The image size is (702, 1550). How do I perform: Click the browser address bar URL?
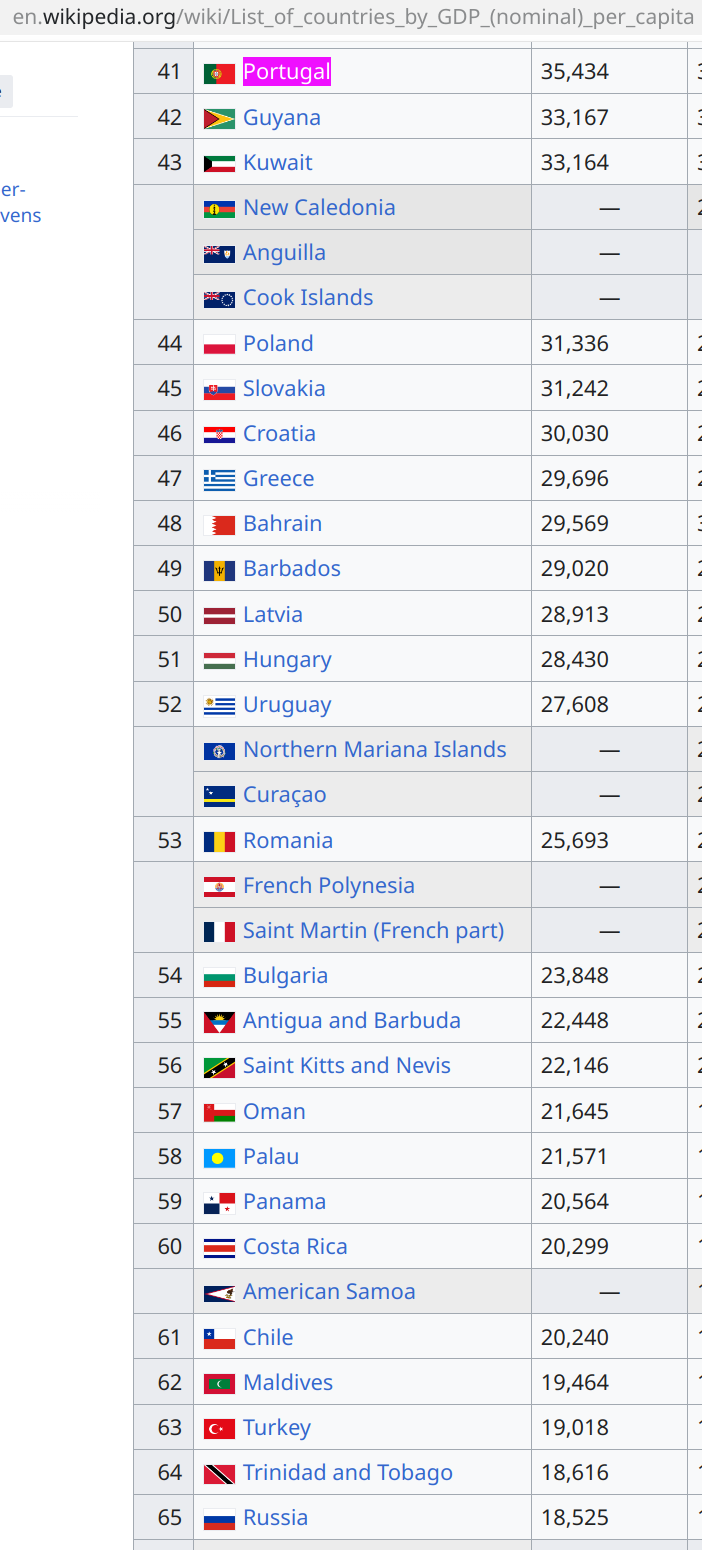click(355, 17)
